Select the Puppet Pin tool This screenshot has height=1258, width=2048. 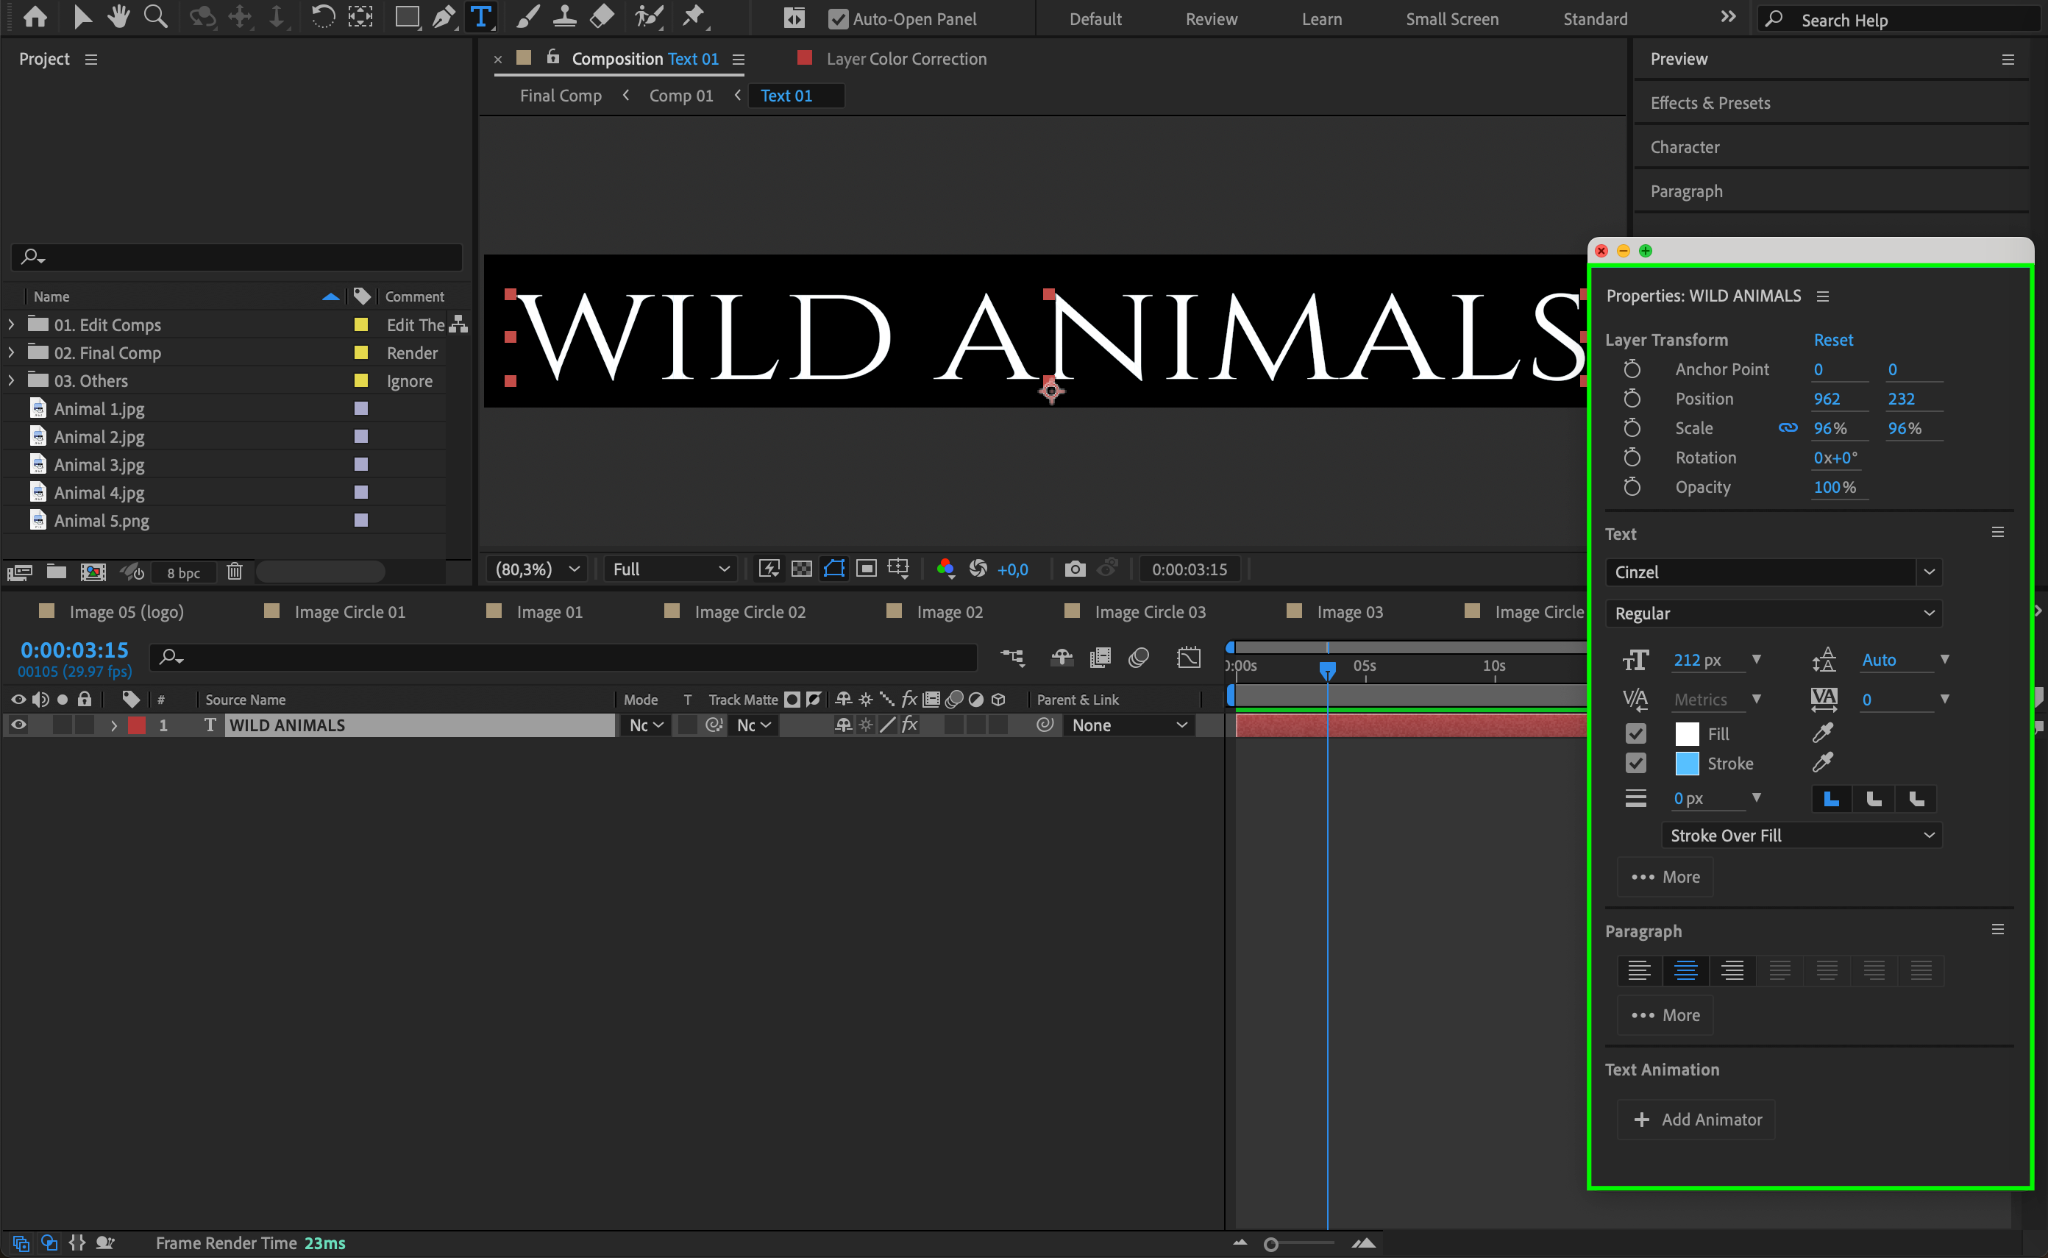tap(693, 16)
